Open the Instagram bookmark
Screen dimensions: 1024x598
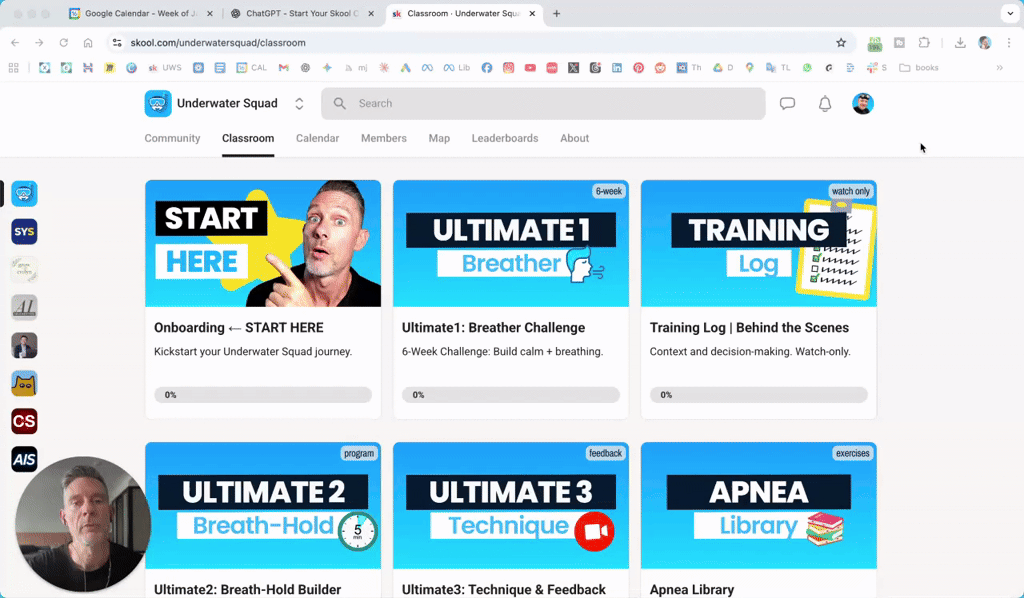(508, 68)
